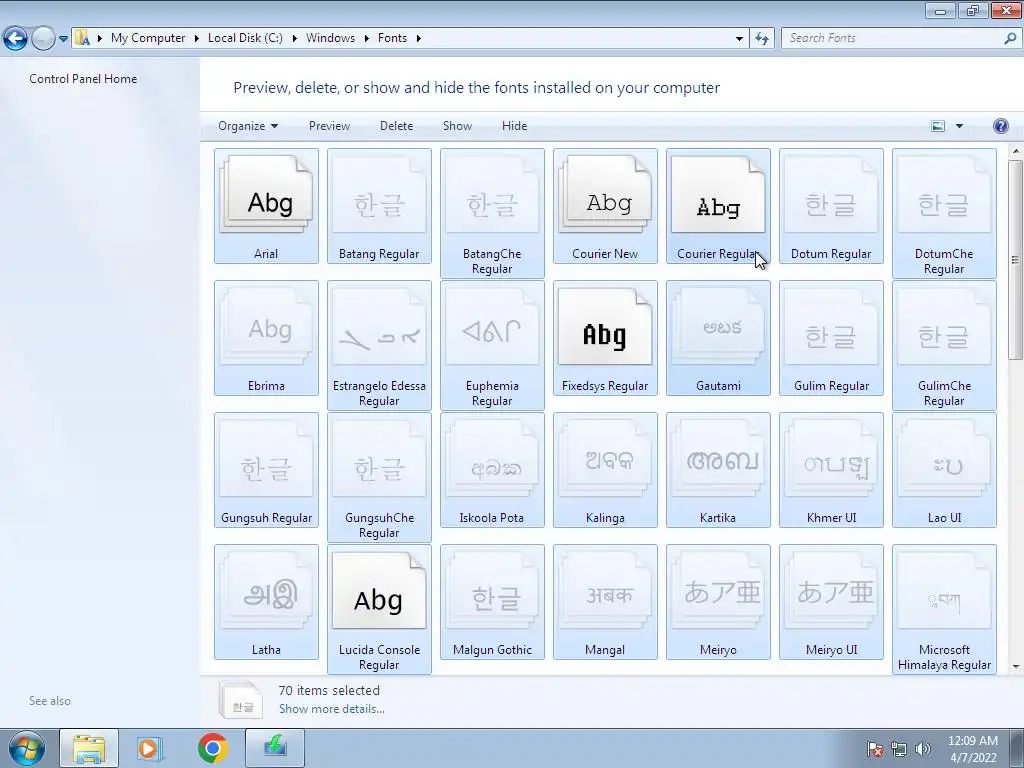This screenshot has width=1024, height=768.
Task: Change the view icon button
Action: [938, 126]
